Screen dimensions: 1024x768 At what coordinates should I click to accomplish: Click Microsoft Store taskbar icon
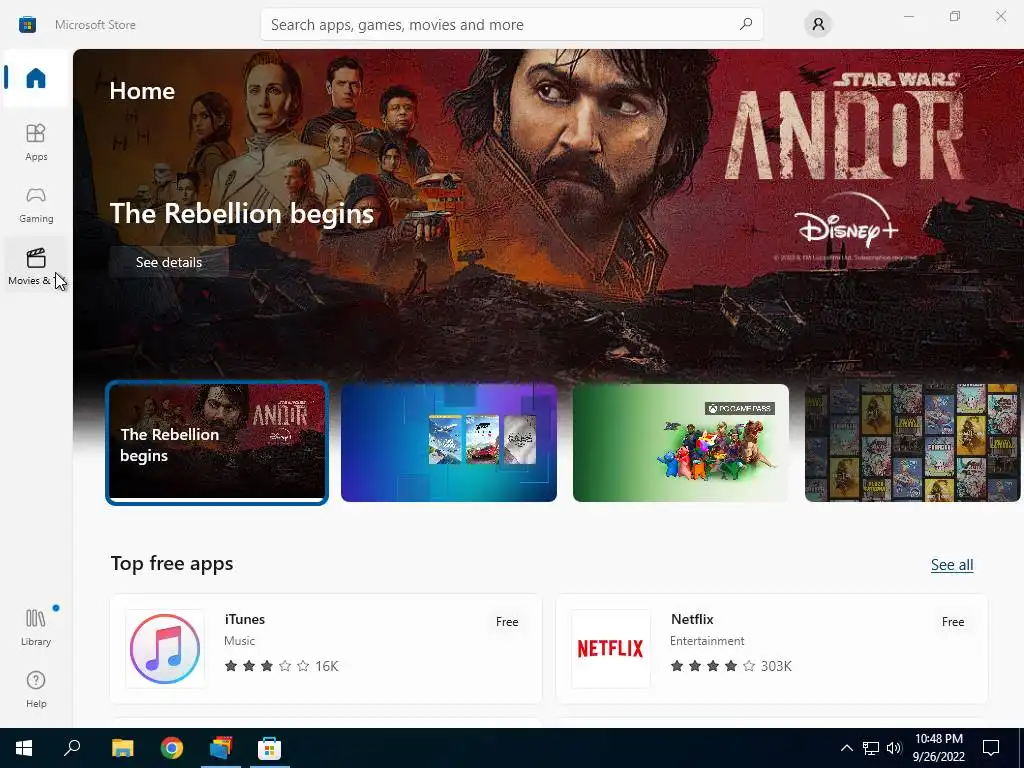pos(270,748)
